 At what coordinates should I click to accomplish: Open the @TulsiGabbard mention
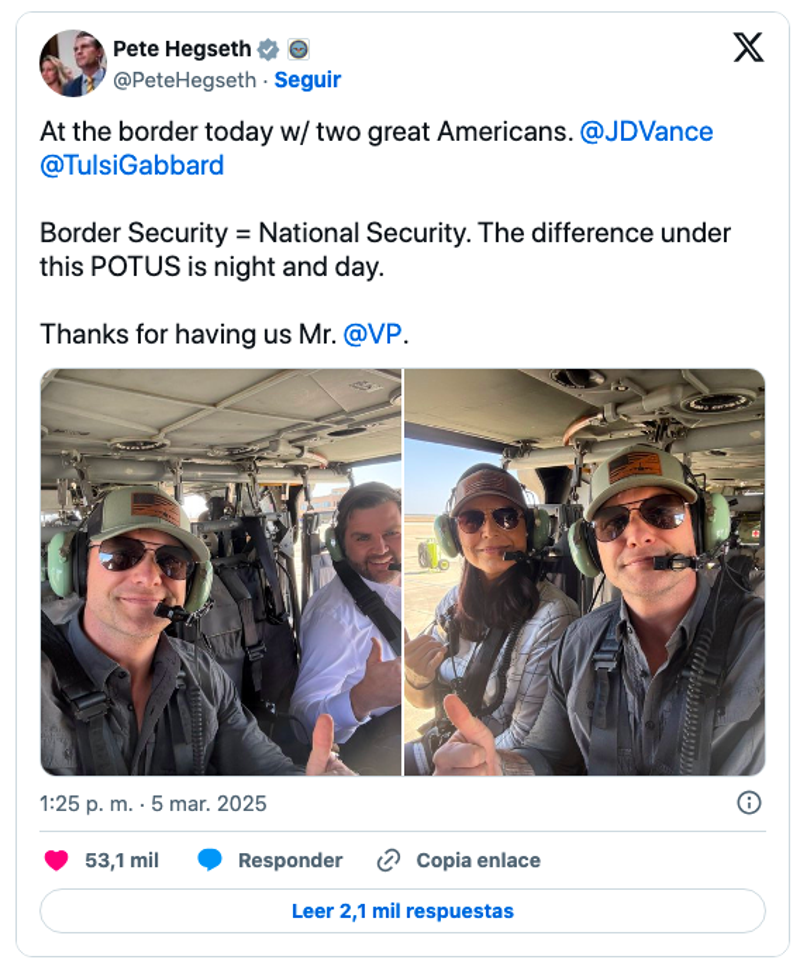click(x=132, y=165)
